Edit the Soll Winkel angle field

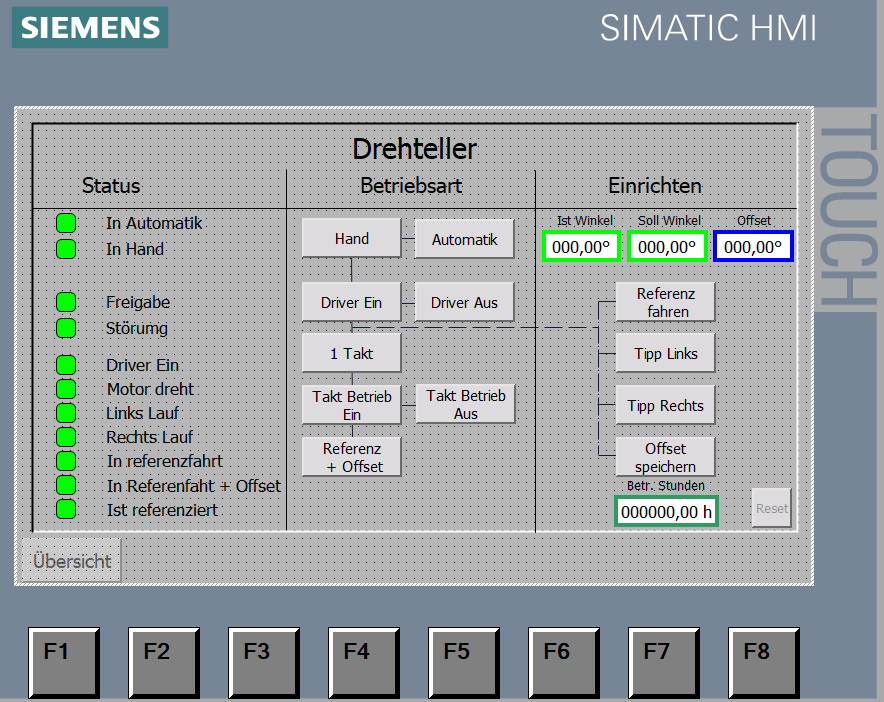click(667, 246)
